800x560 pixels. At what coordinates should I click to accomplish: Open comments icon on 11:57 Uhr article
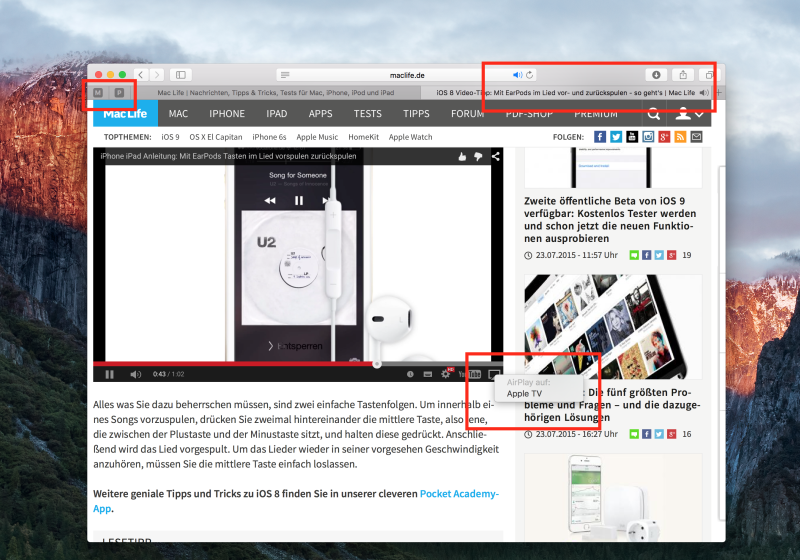click(x=634, y=255)
